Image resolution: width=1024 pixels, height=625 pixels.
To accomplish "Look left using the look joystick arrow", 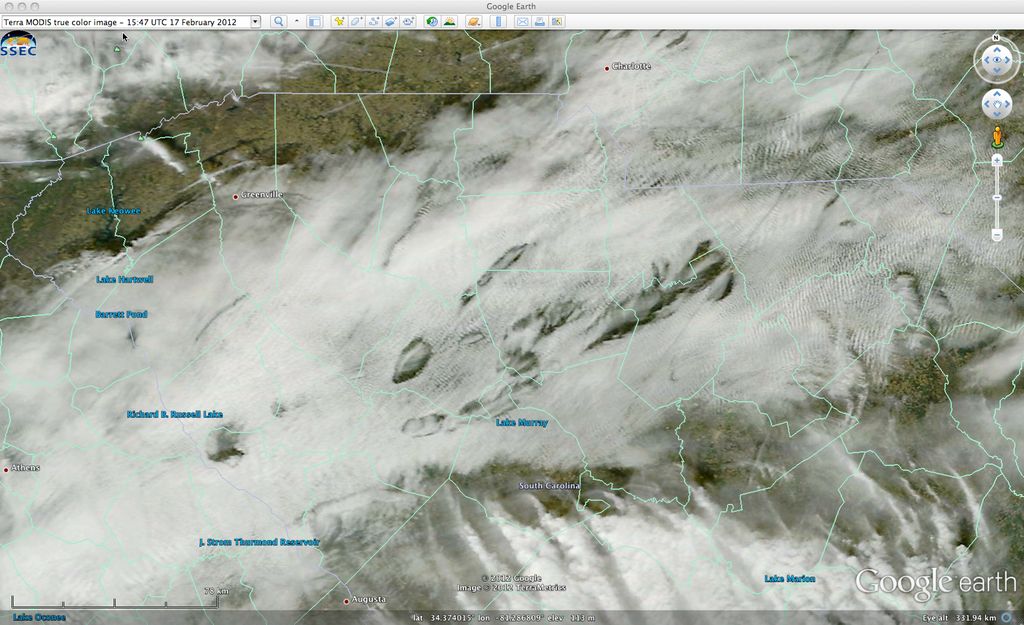I will click(x=985, y=60).
